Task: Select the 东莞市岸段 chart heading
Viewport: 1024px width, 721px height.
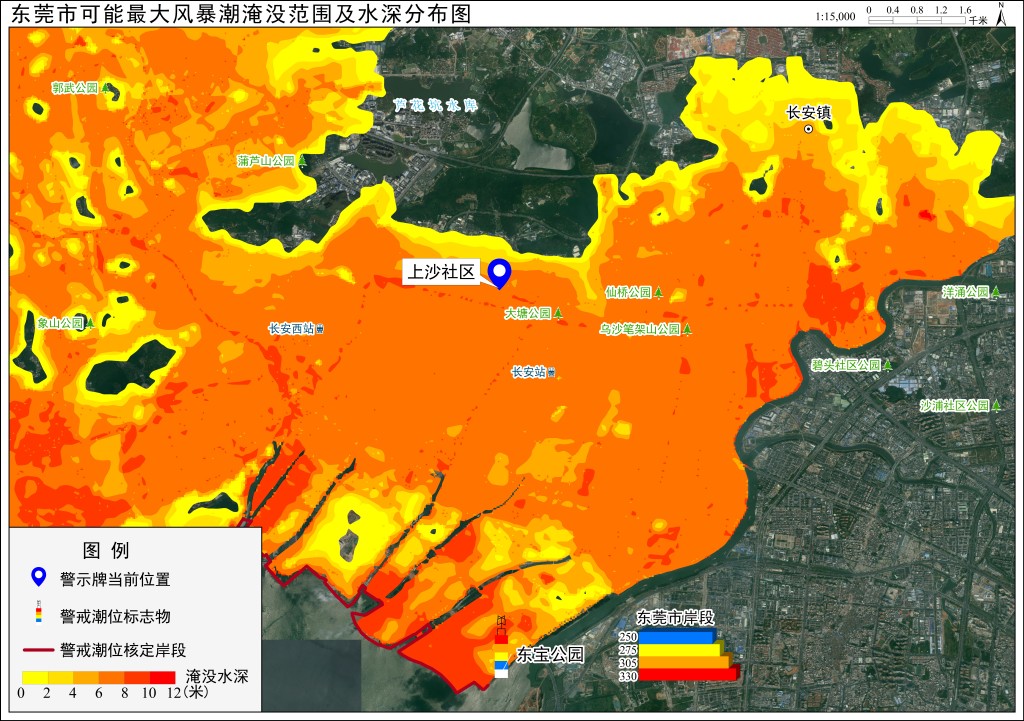Action: [675, 617]
